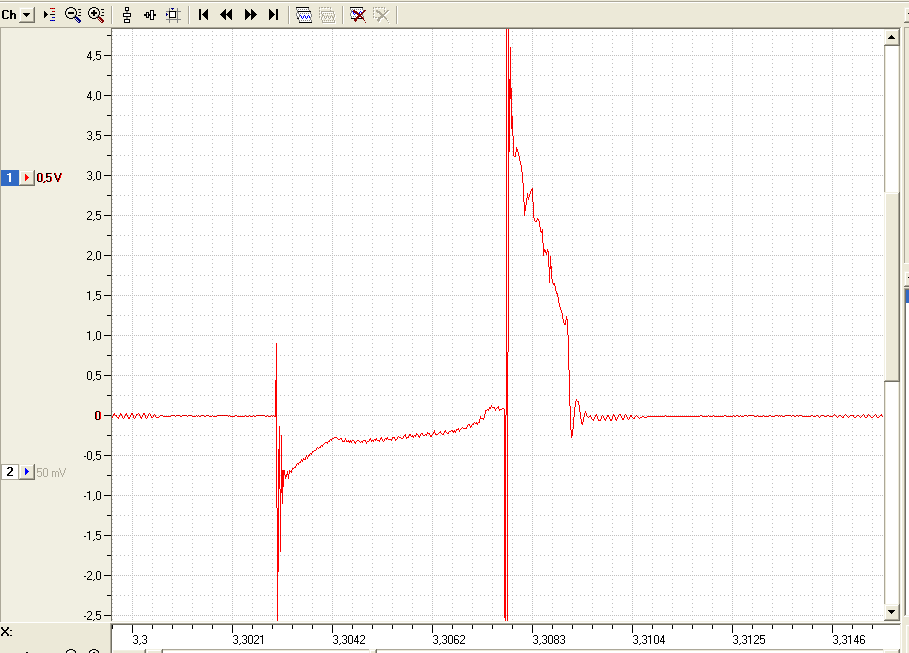The width and height of the screenshot is (909, 653).
Task: Click the 3,3083 time axis label
Action: (549, 640)
